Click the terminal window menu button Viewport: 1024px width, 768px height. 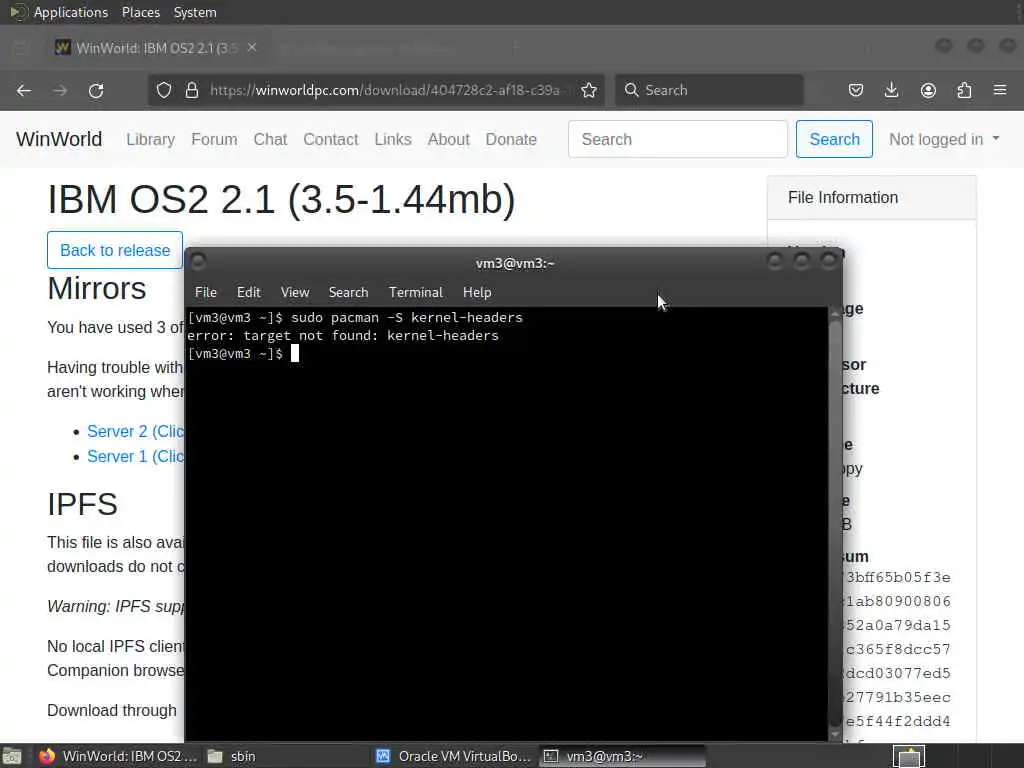[199, 262]
